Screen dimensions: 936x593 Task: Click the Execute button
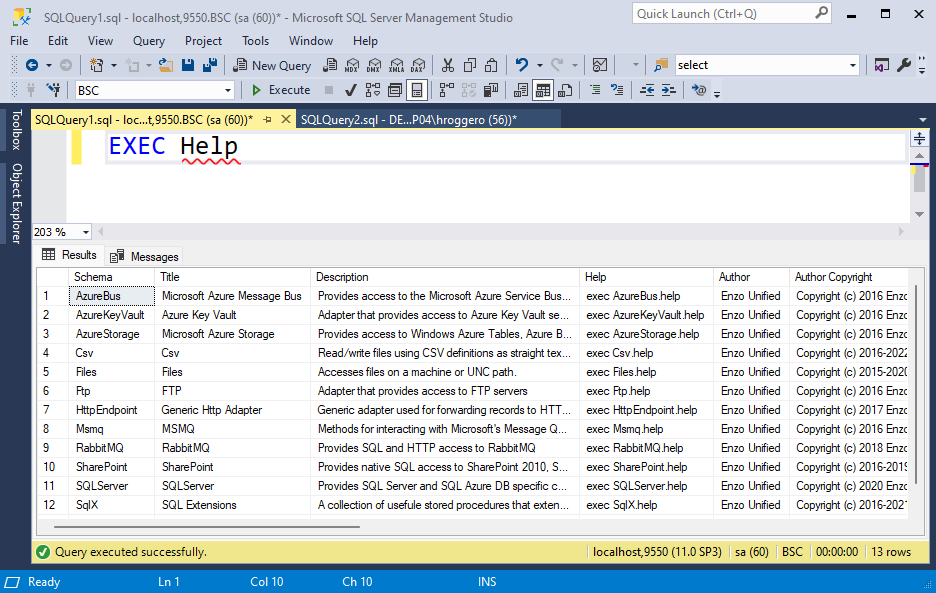click(x=281, y=90)
